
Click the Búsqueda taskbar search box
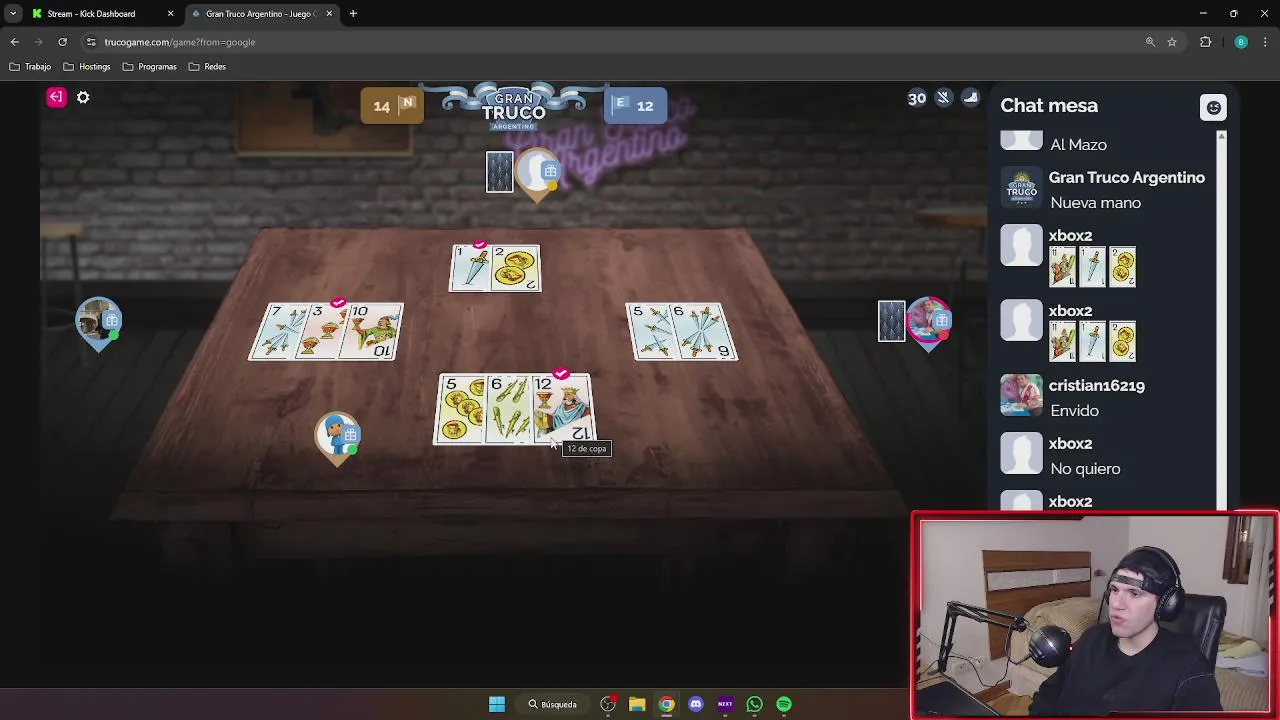[553, 704]
